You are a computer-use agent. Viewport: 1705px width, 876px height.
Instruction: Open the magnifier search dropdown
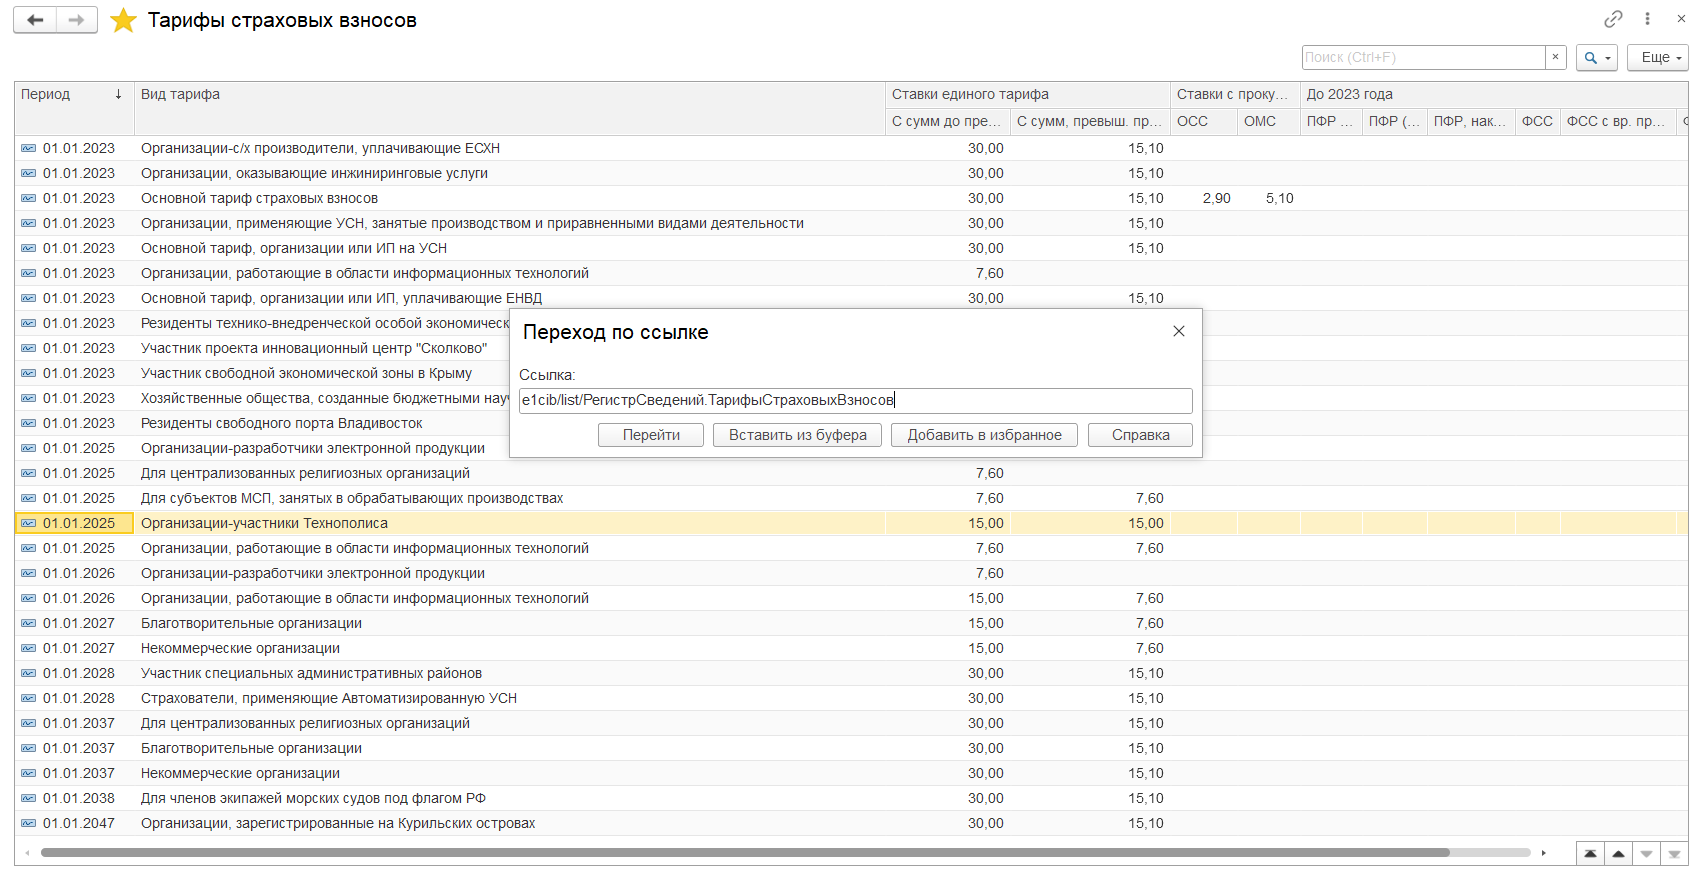pyautogui.click(x=1596, y=58)
